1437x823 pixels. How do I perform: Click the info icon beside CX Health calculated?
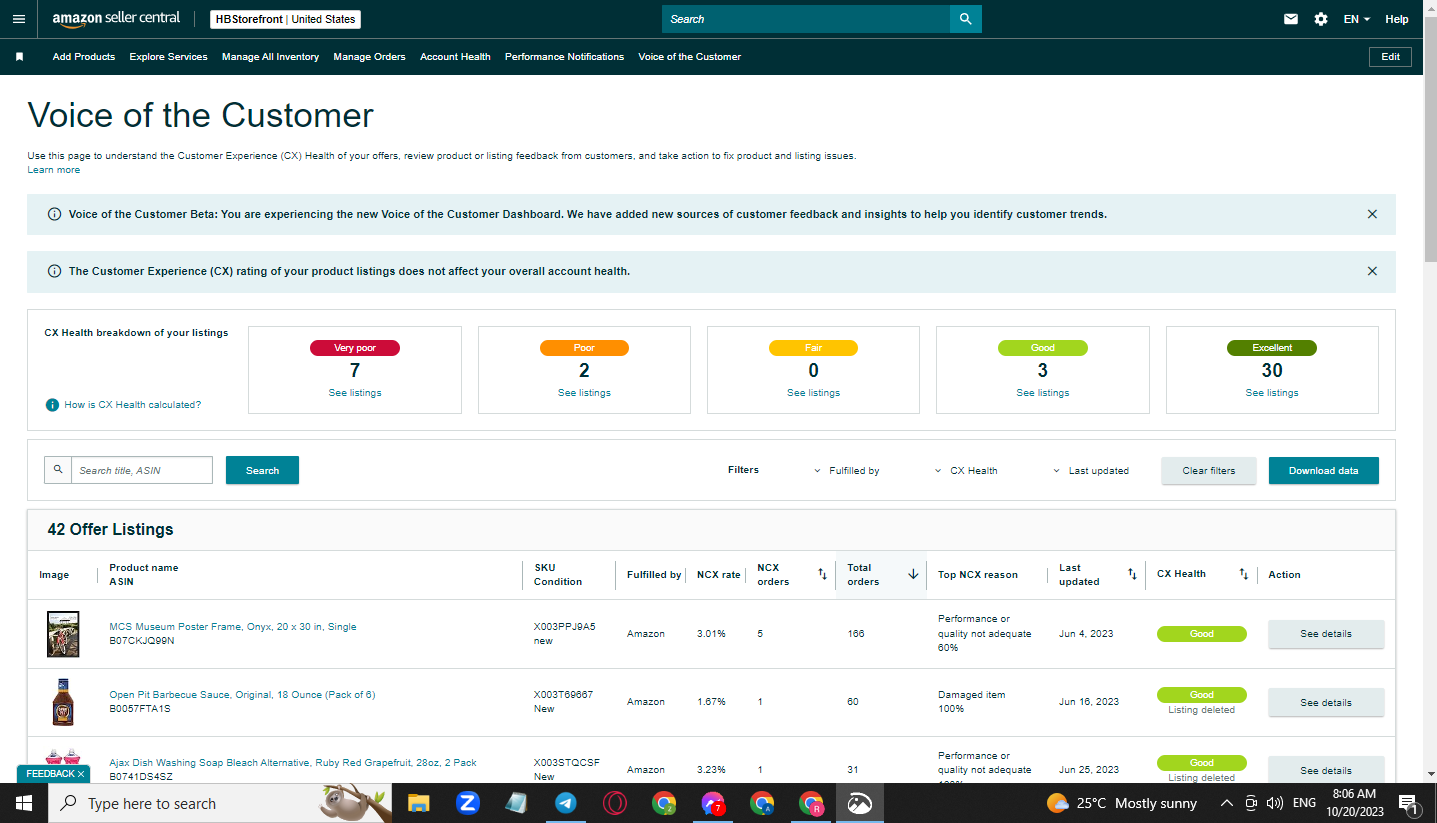coord(52,405)
